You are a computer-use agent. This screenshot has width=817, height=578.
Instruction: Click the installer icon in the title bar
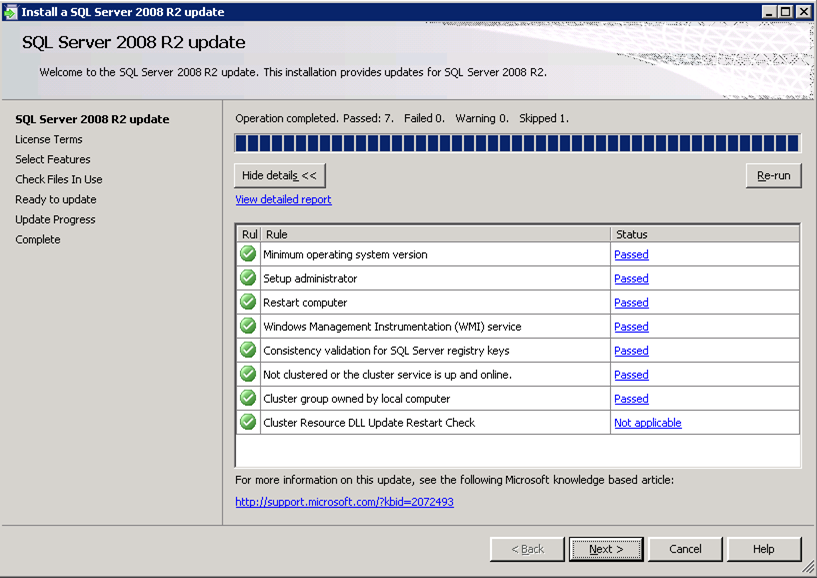coord(10,11)
